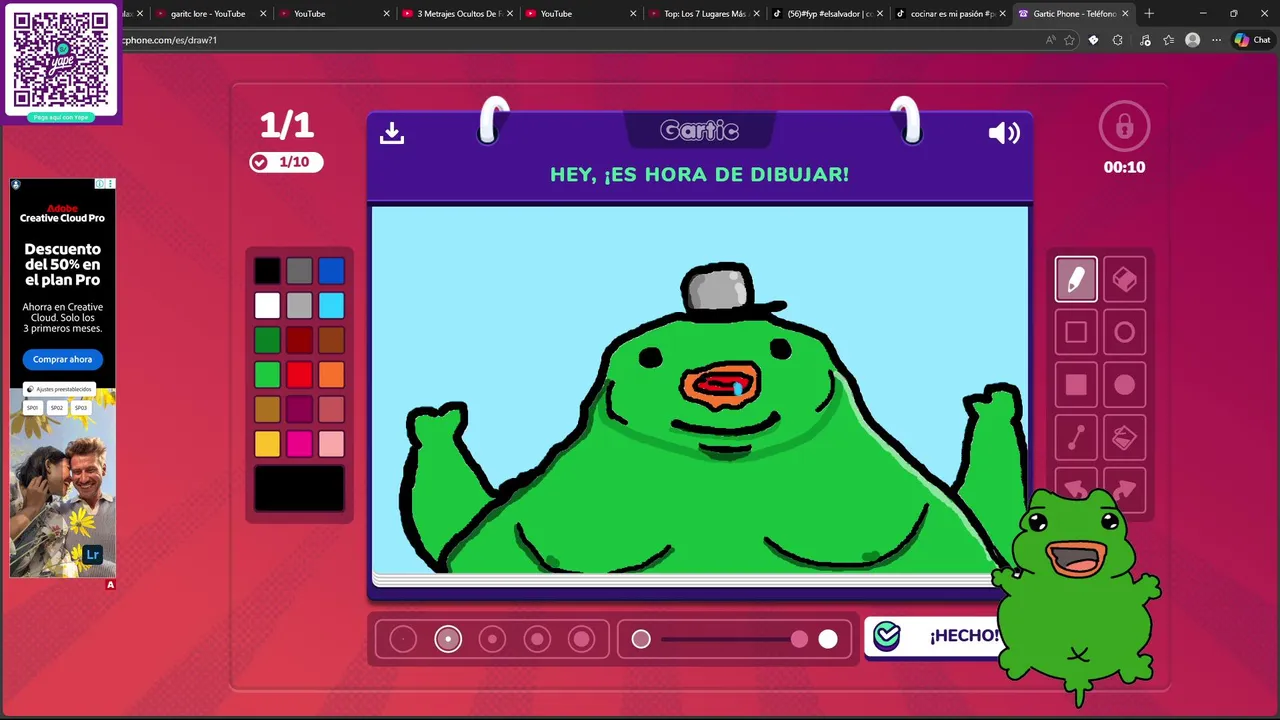Select the eraser tool
This screenshot has width=1280, height=720.
(x=1124, y=279)
